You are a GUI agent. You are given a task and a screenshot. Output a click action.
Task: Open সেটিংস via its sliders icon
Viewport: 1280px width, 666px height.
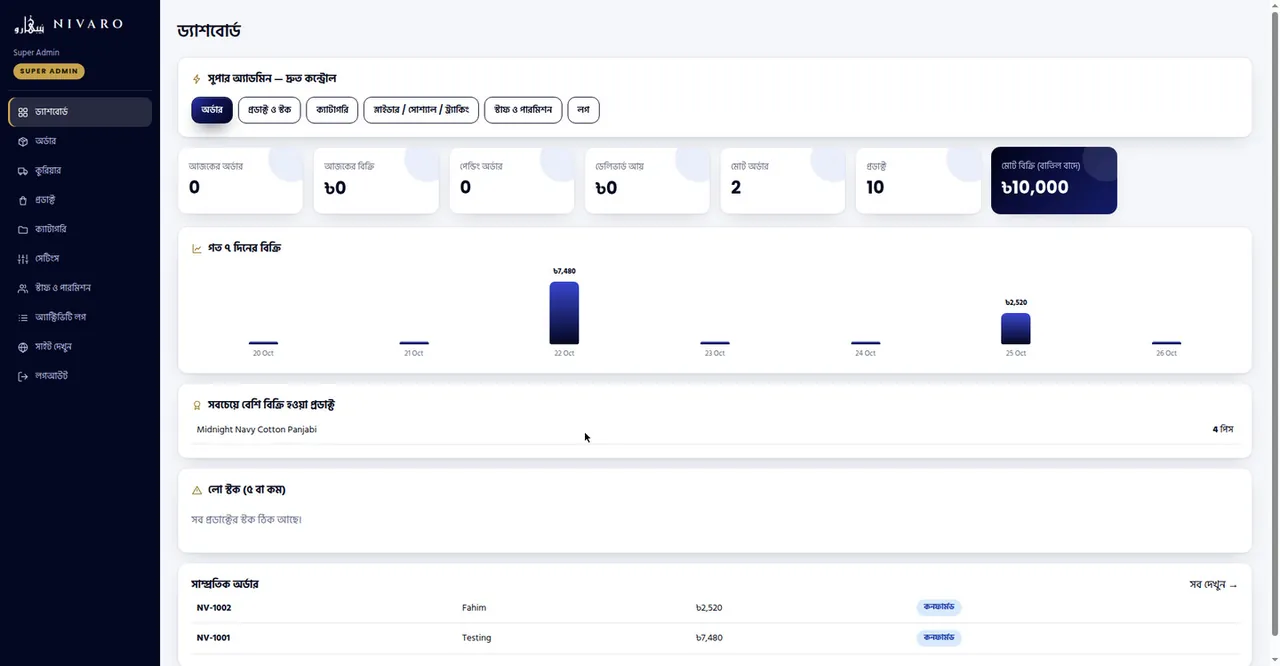(23, 259)
